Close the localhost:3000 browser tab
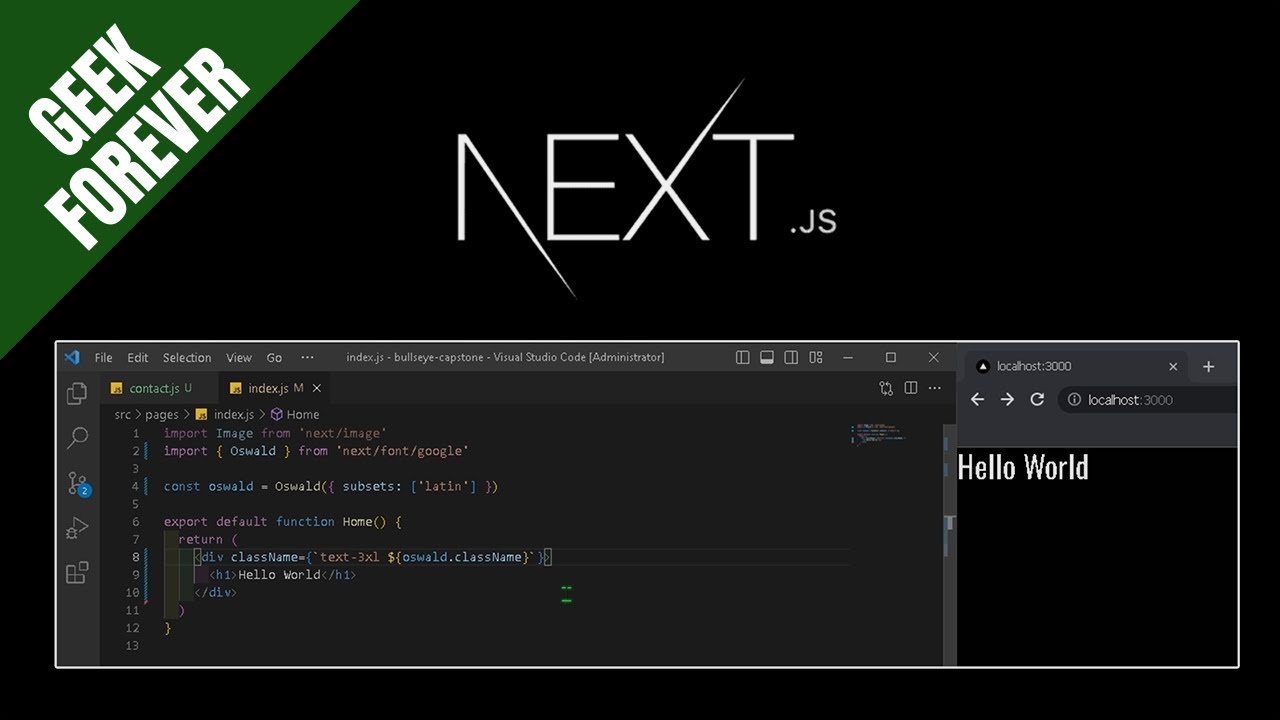The image size is (1280, 720). pyautogui.click(x=1173, y=366)
